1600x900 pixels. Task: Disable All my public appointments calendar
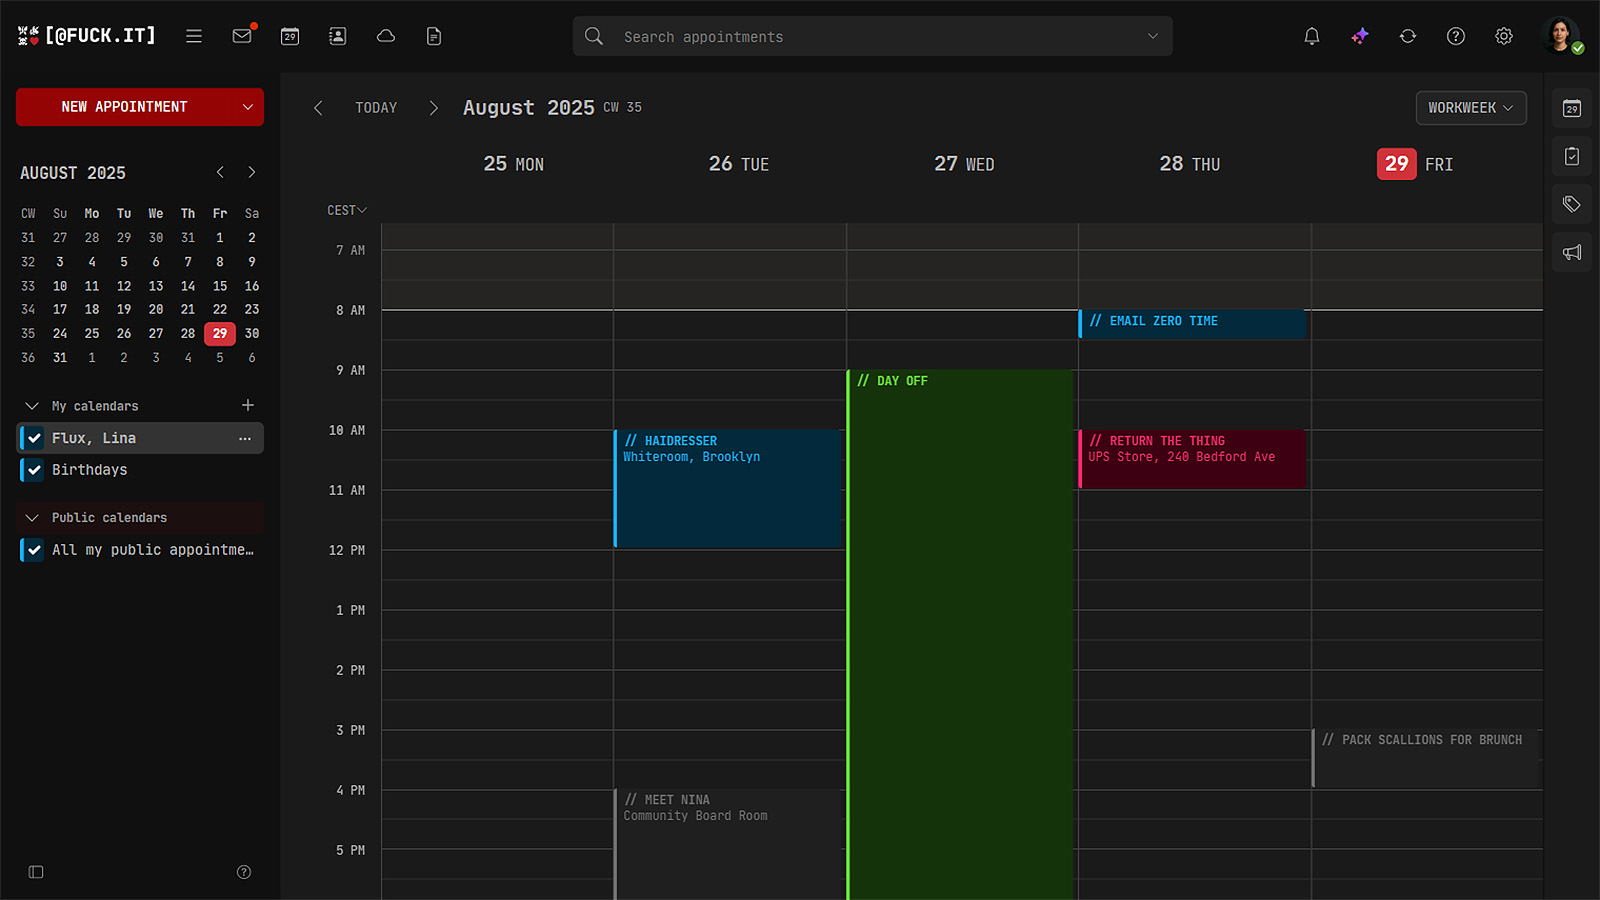point(34,550)
